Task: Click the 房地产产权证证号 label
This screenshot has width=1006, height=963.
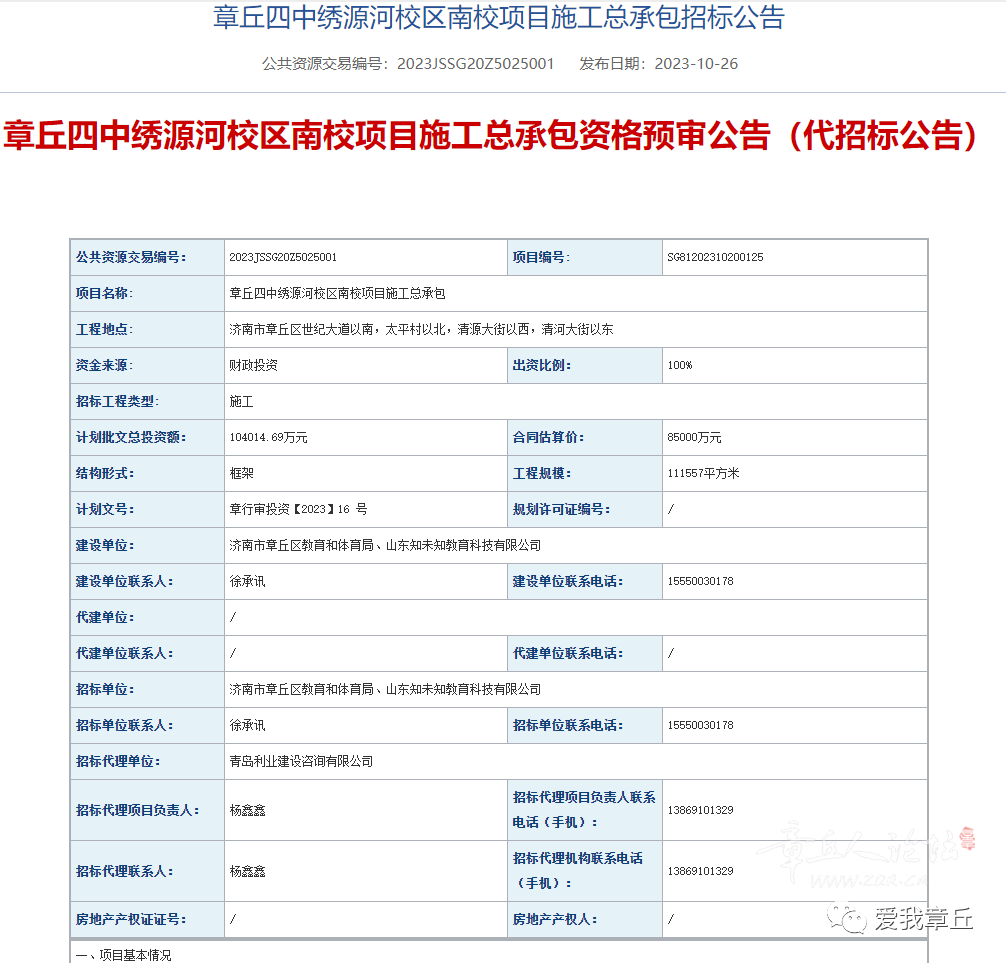Action: 131,919
